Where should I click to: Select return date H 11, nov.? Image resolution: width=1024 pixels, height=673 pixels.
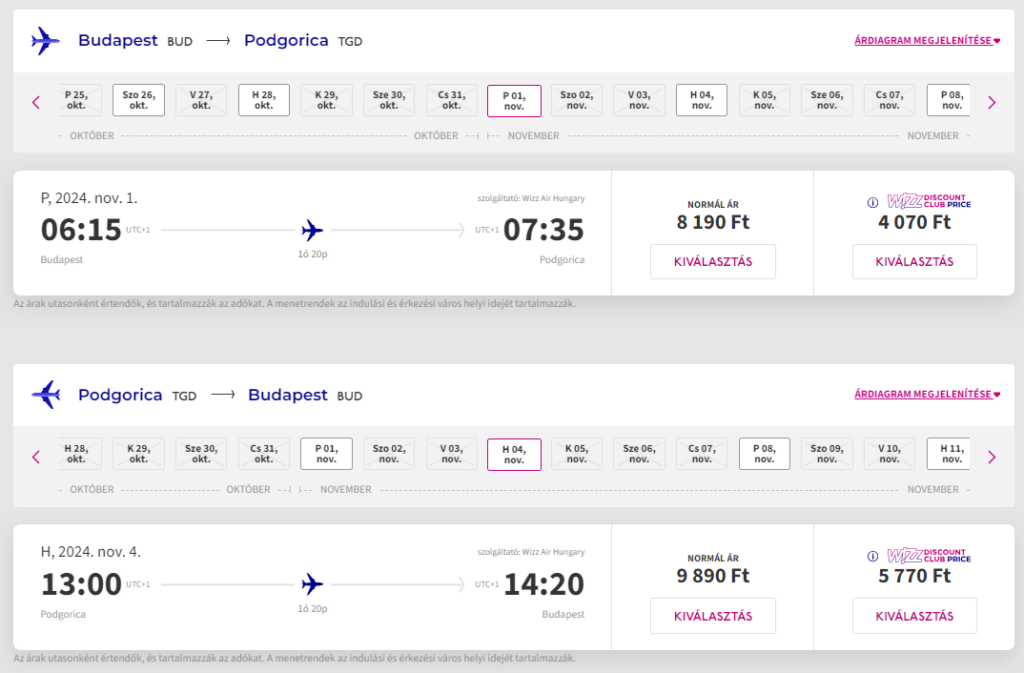click(x=948, y=454)
